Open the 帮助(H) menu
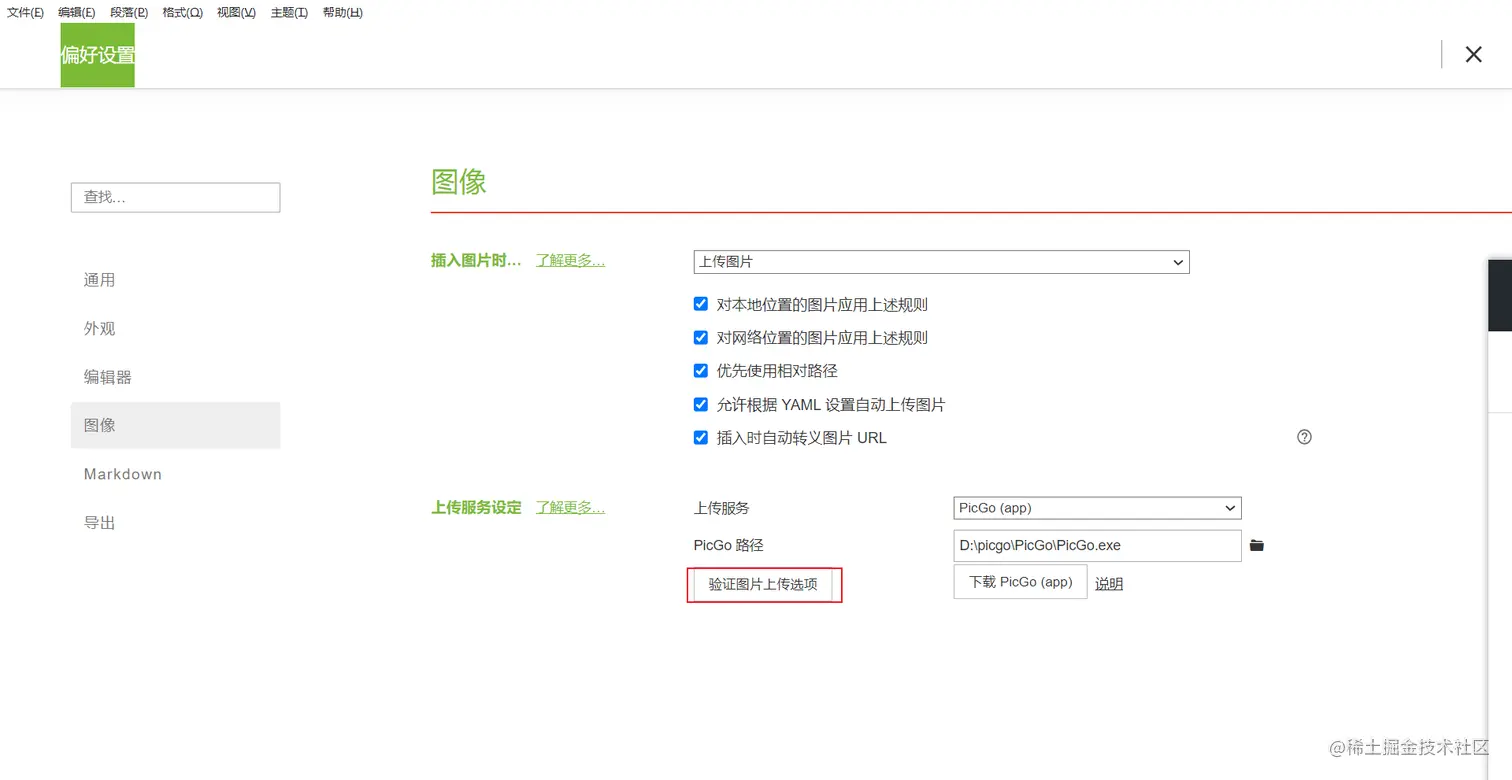 342,13
